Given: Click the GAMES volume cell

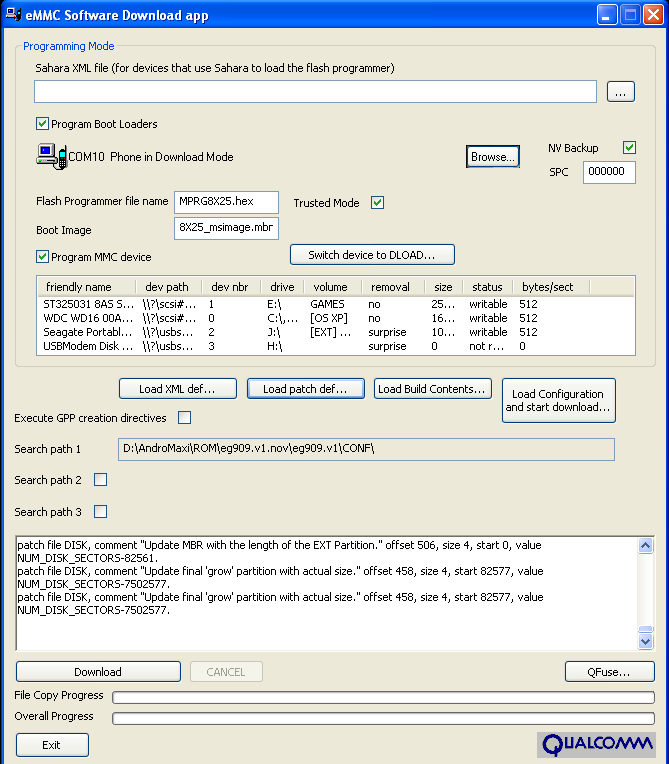Looking at the screenshot, I should 327,304.
